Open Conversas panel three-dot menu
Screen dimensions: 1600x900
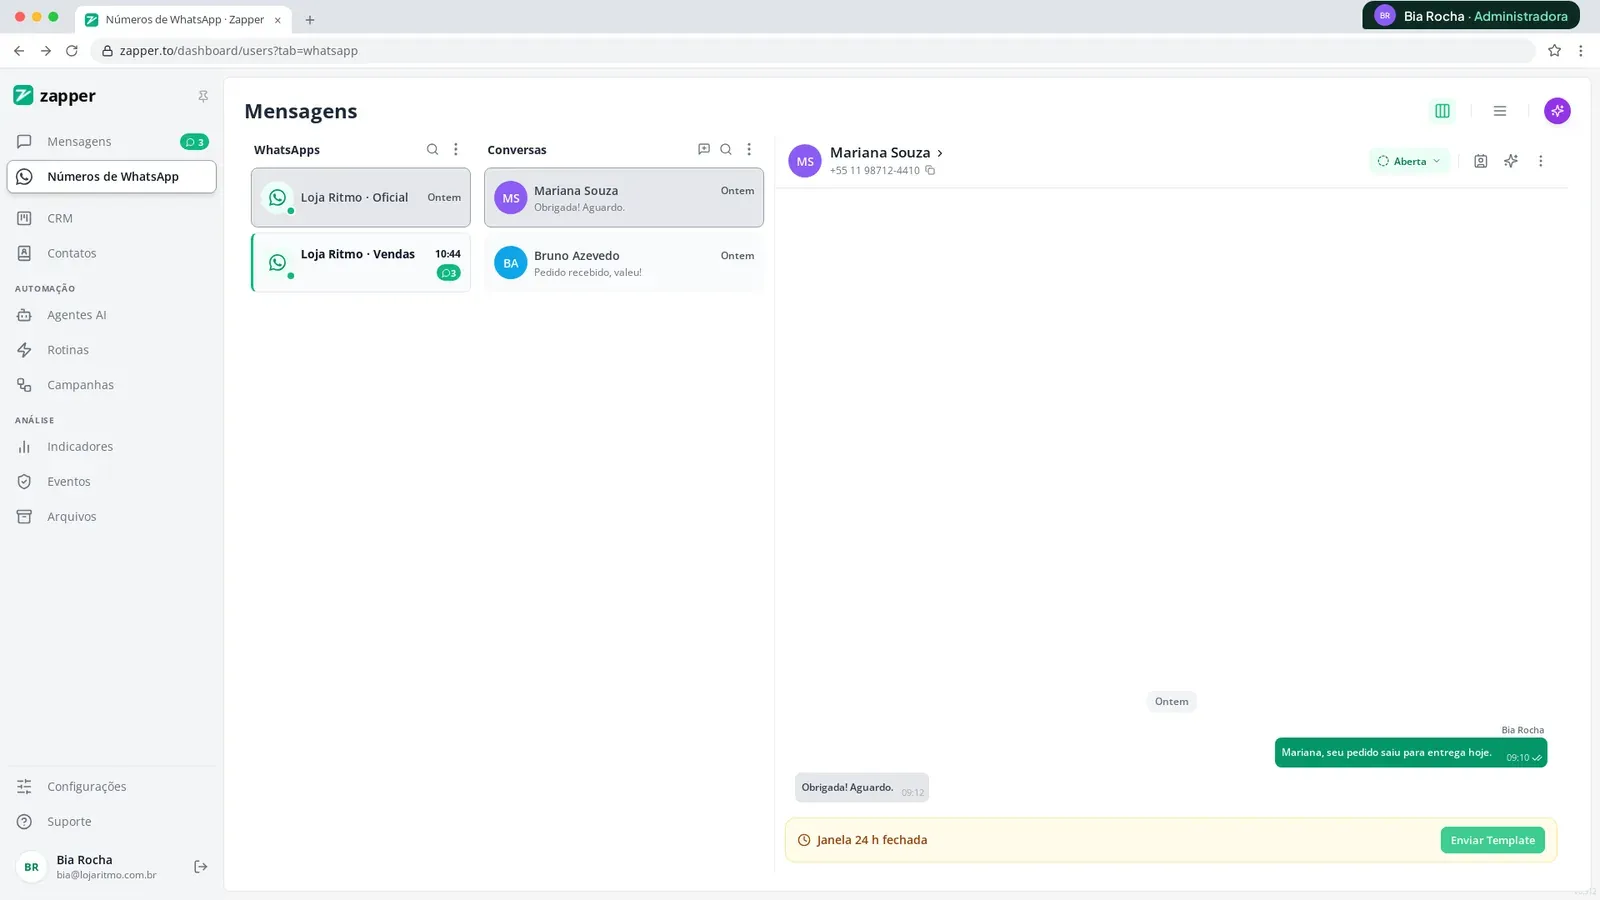[x=749, y=149]
